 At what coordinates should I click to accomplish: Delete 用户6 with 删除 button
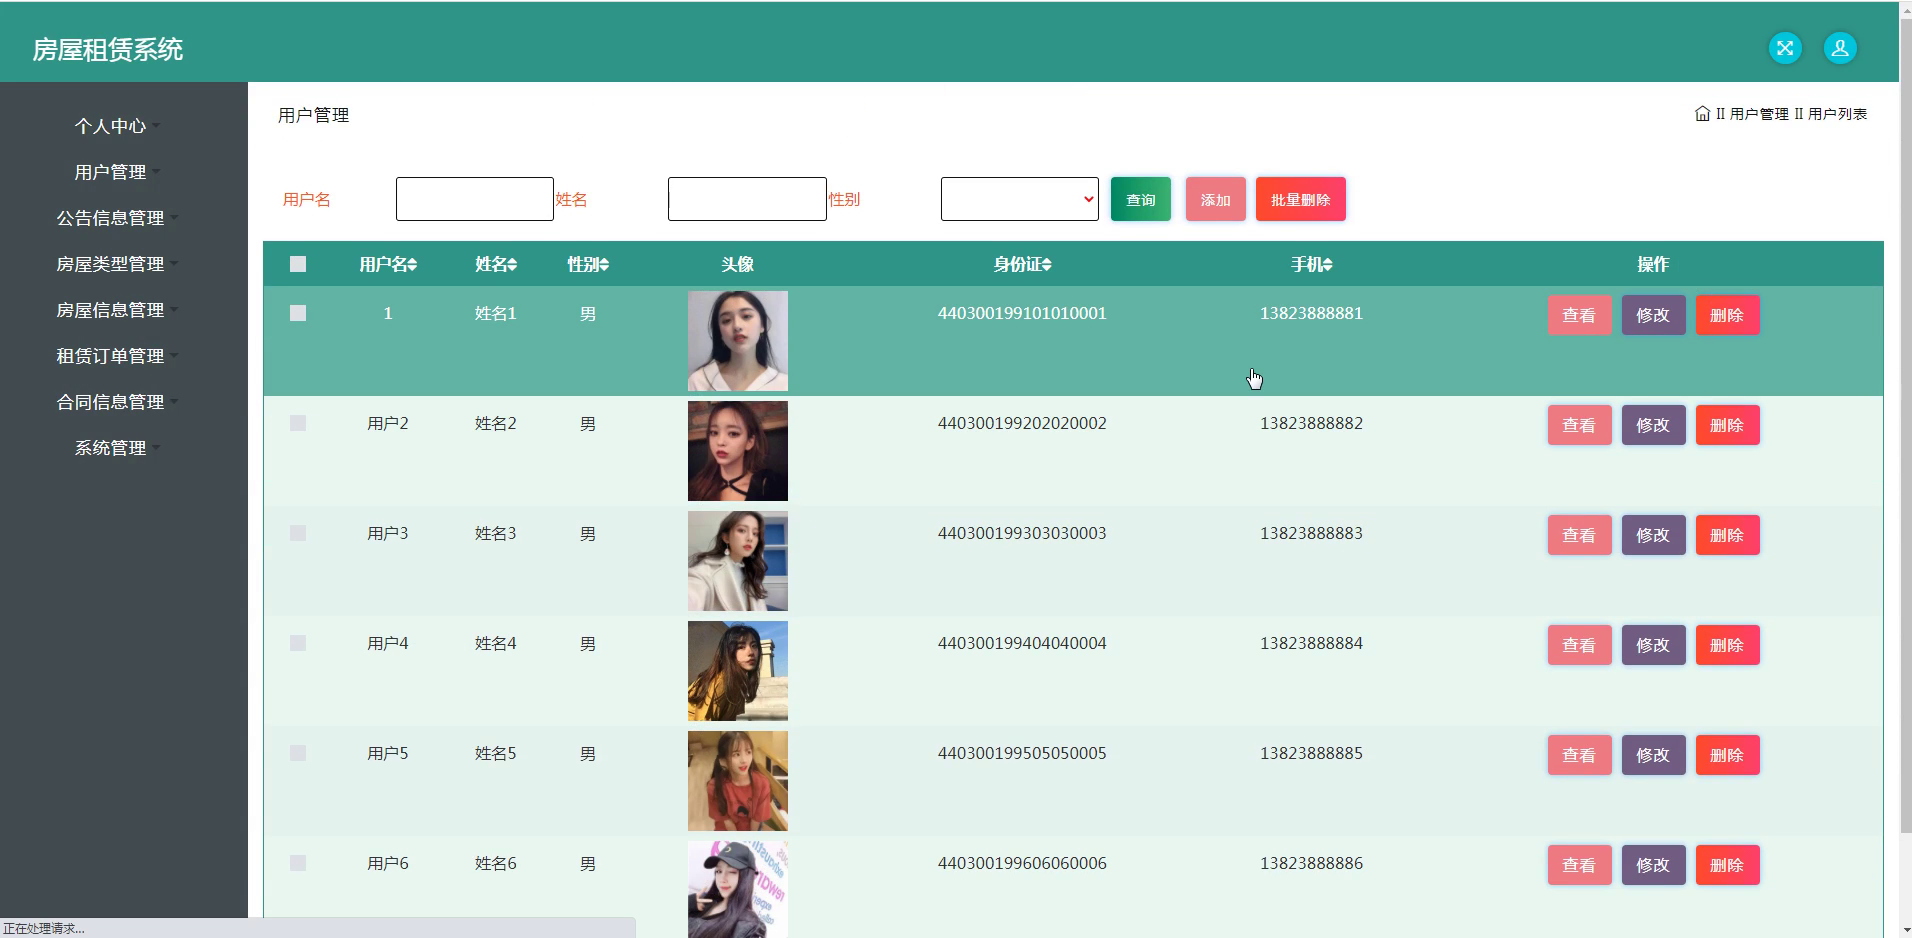click(x=1727, y=865)
